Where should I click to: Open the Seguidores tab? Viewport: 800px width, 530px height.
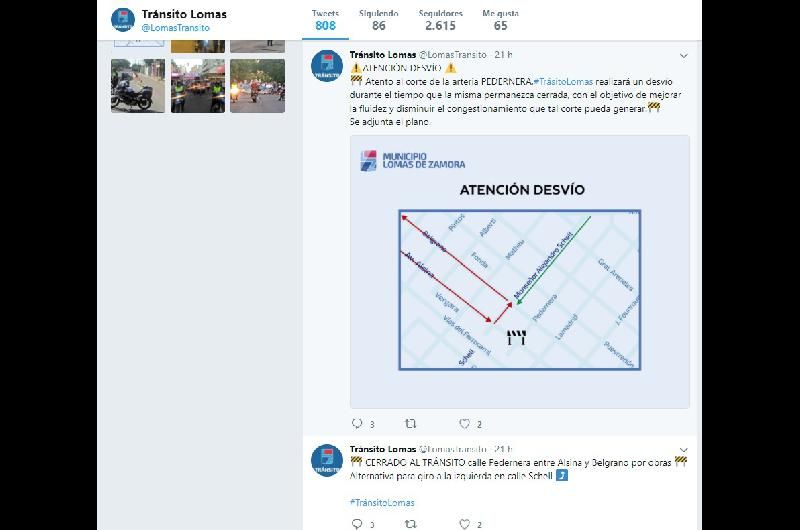pyautogui.click(x=439, y=20)
